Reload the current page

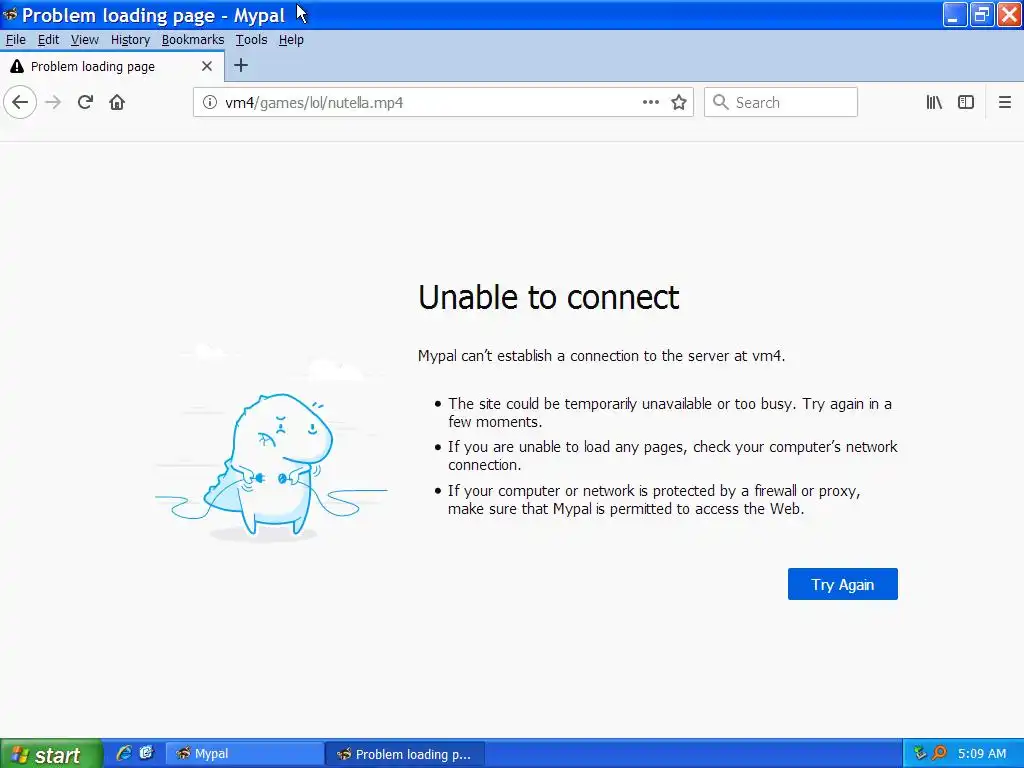point(85,103)
